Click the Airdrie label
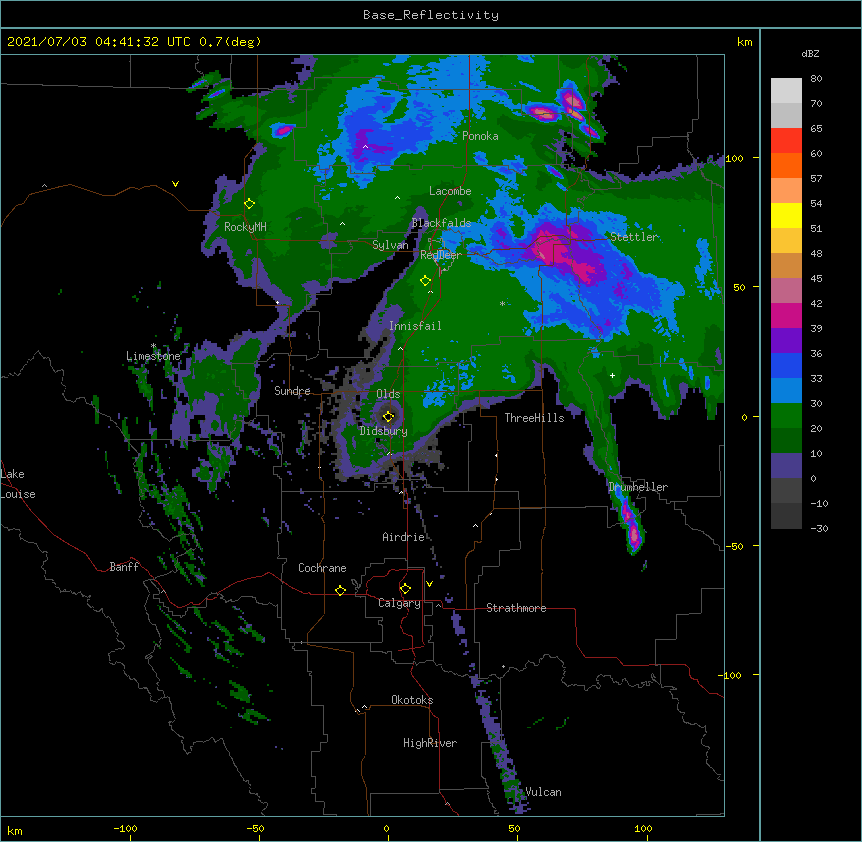The width and height of the screenshot is (862, 842). 403,537
